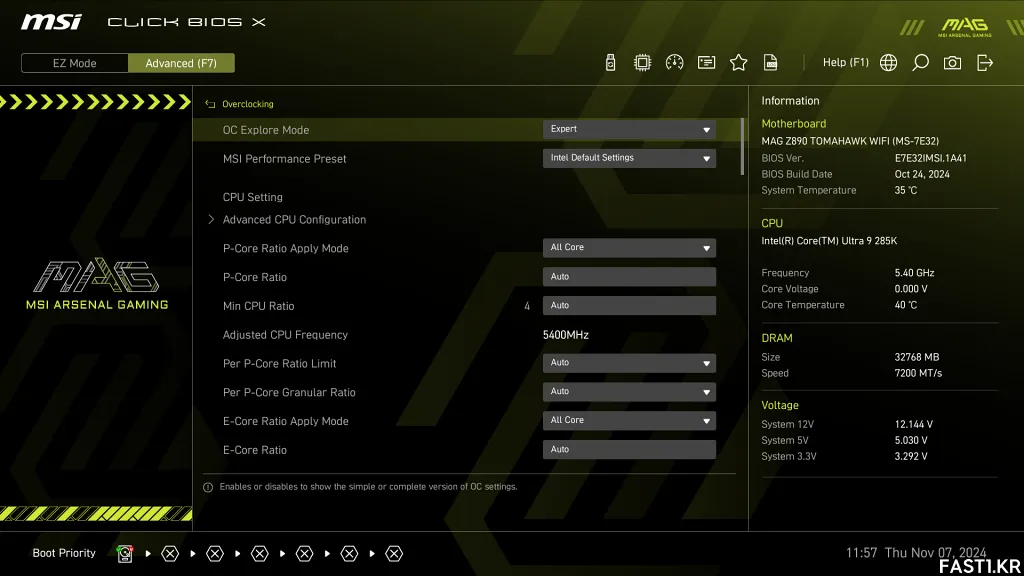Open the M-Flash USB drive icon
The width and height of the screenshot is (1024, 576).
[x=610, y=63]
